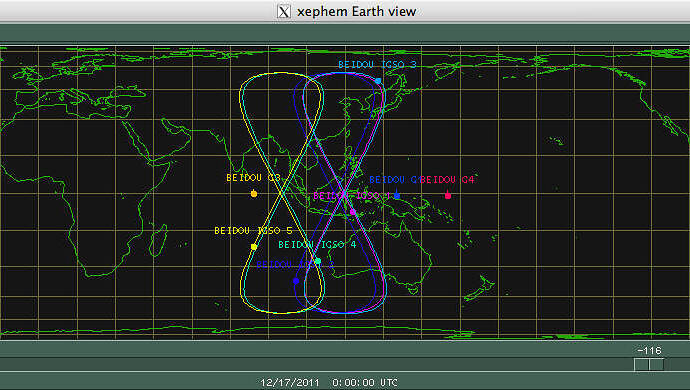Click the date 12/17/2011 in status bar

tap(290, 383)
